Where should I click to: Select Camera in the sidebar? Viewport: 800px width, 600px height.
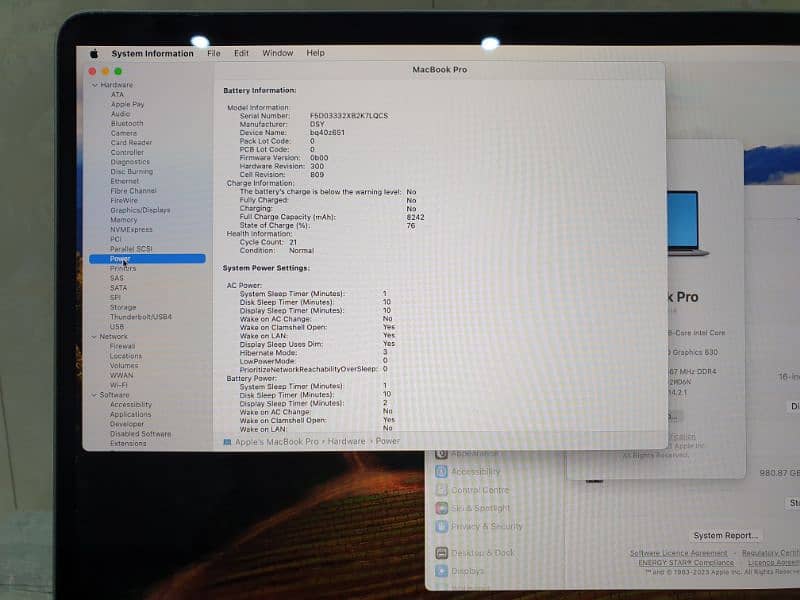(124, 133)
